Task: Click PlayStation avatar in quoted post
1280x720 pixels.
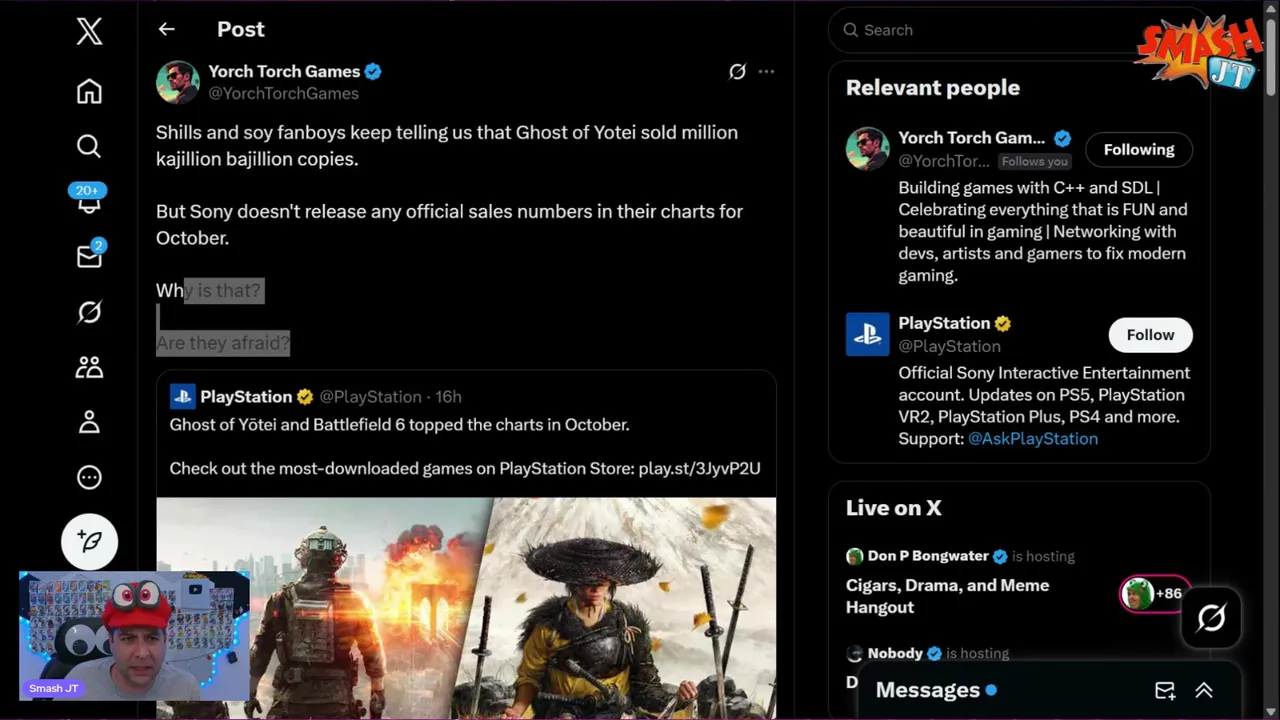Action: pos(182,396)
